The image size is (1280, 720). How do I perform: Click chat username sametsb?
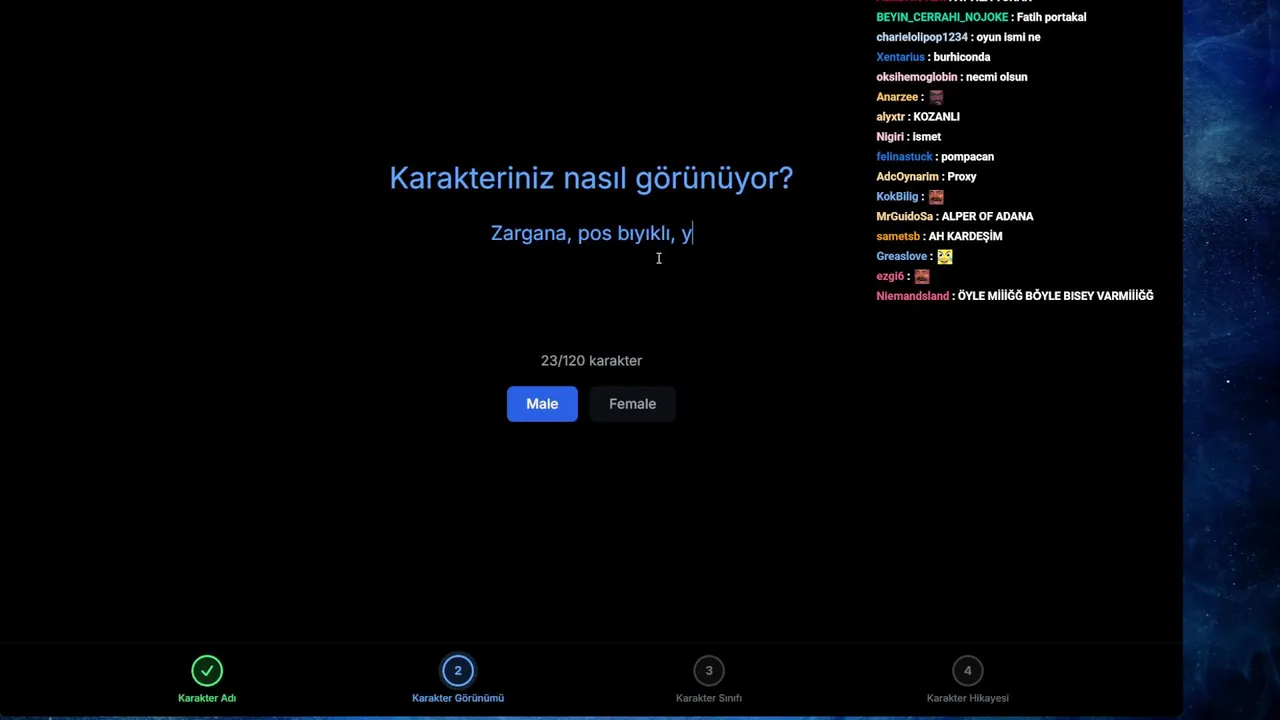[898, 237]
